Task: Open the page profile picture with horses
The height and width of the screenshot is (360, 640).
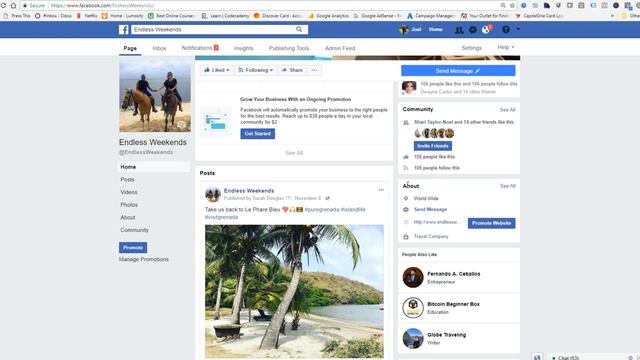Action: pos(155,96)
